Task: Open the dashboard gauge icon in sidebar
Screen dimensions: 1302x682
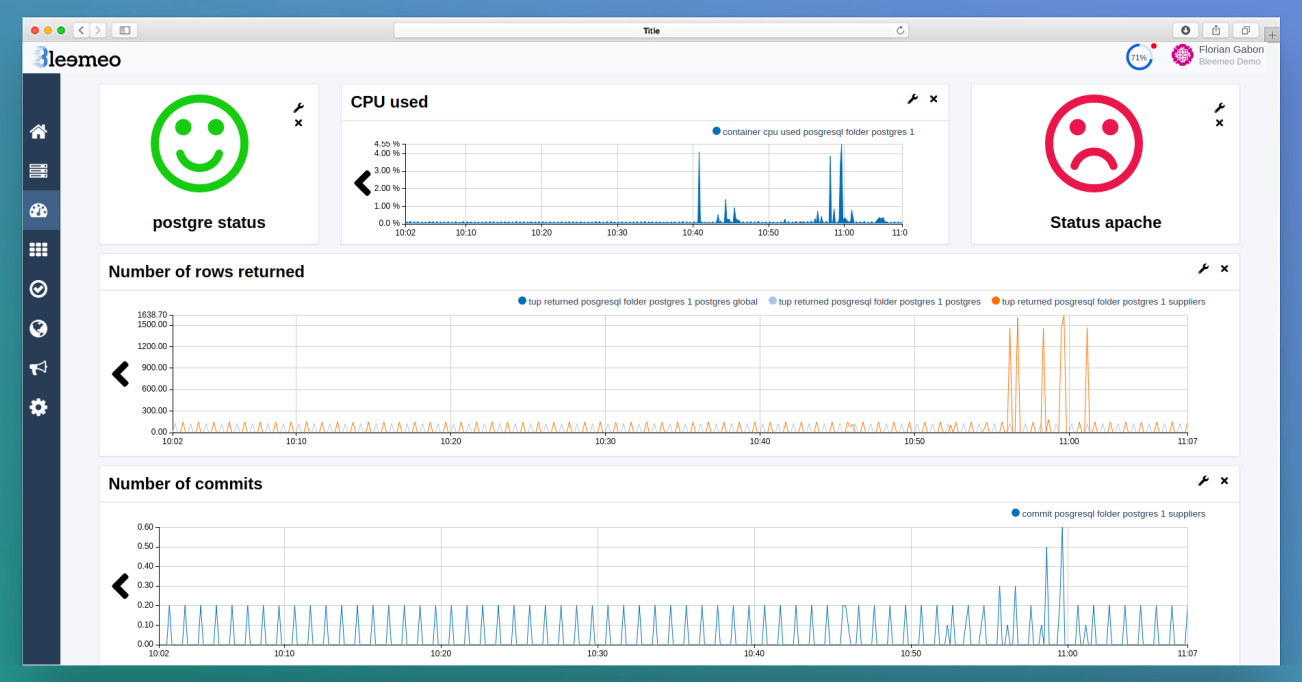Action: [38, 210]
